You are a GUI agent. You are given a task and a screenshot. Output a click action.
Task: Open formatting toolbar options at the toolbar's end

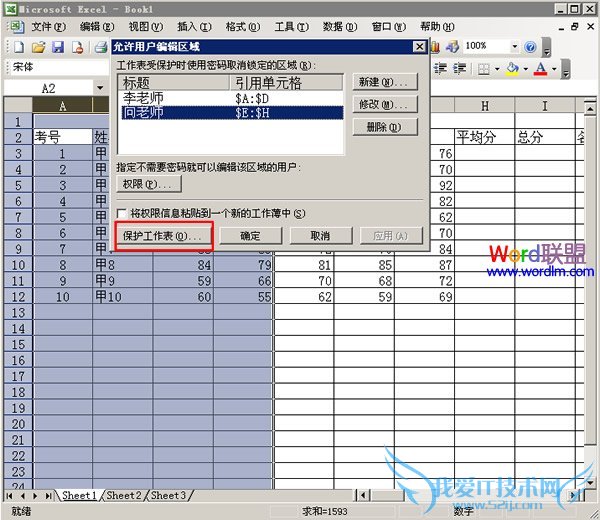pyautogui.click(x=566, y=69)
